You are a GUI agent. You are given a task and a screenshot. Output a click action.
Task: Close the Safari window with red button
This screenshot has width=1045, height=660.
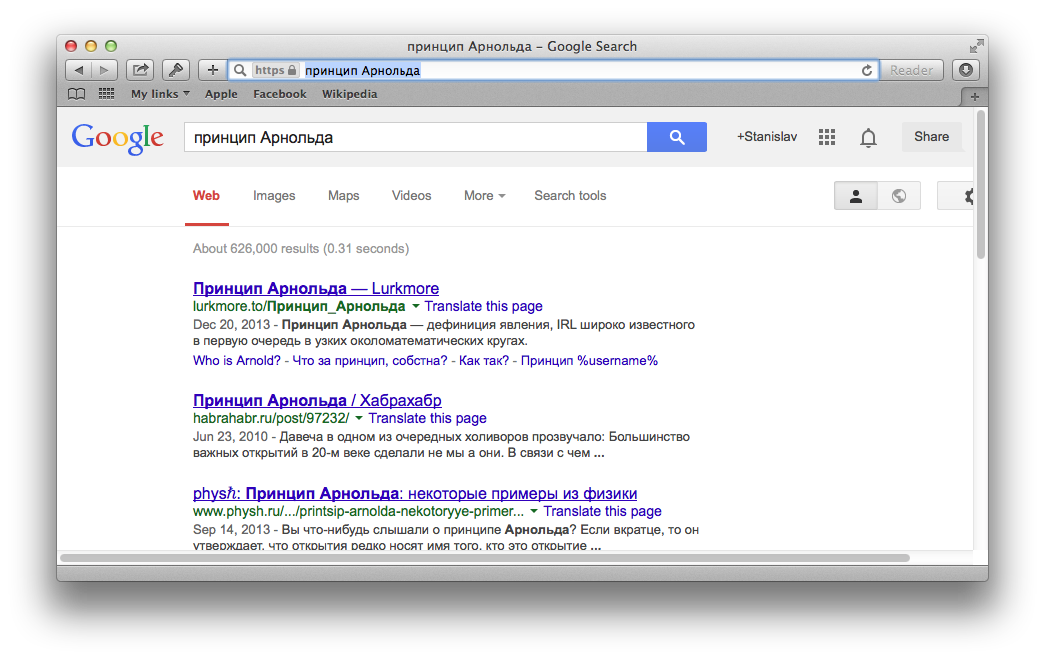click(x=71, y=46)
